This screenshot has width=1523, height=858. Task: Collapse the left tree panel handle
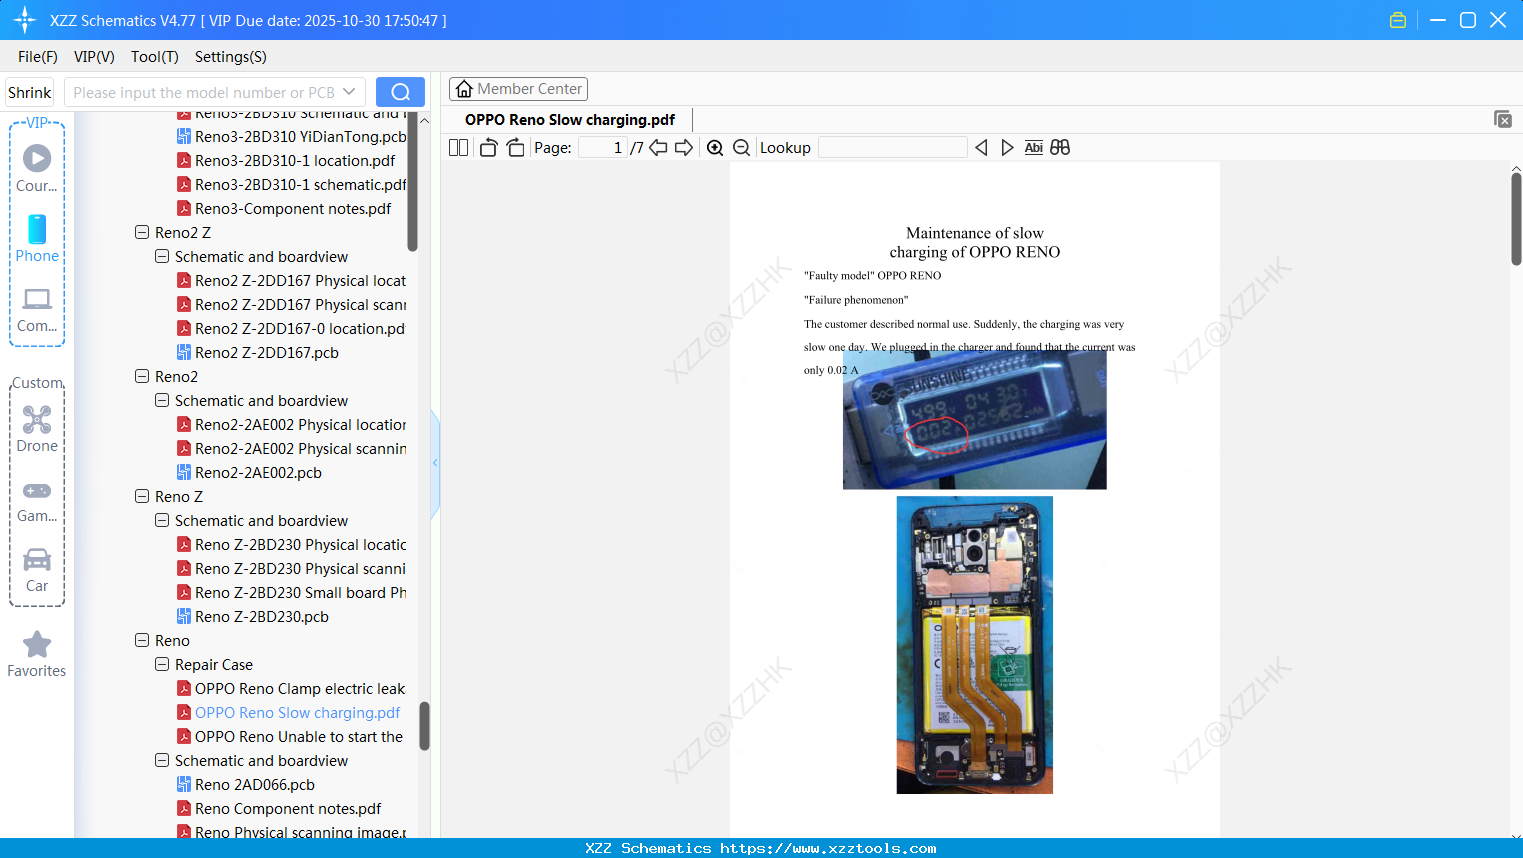click(435, 463)
